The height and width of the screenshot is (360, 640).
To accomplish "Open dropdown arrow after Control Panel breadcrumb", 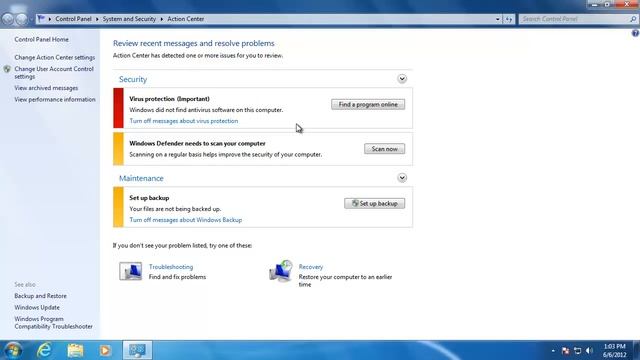I will pyautogui.click(x=97, y=19).
